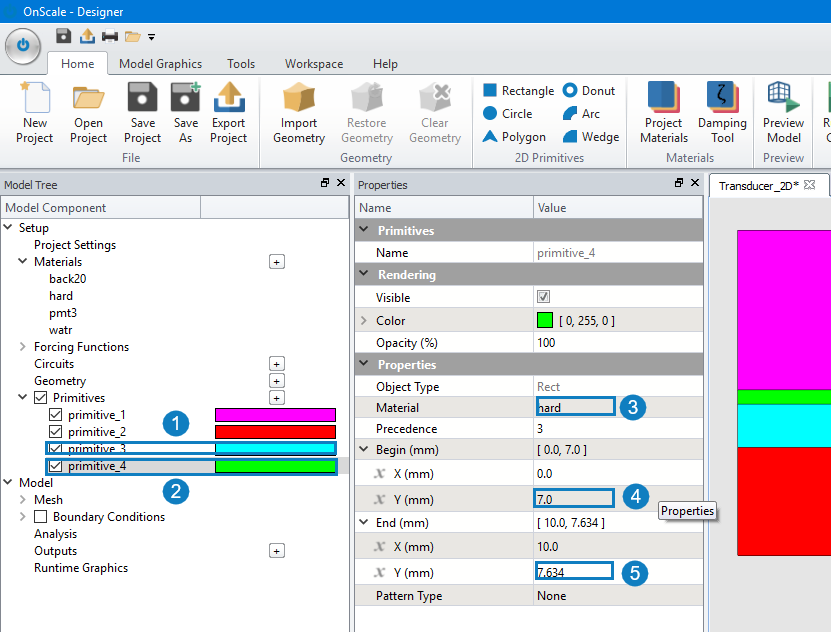Screen dimensions: 831x632
Task: Collapse the Materials tree node
Action: click(23, 261)
